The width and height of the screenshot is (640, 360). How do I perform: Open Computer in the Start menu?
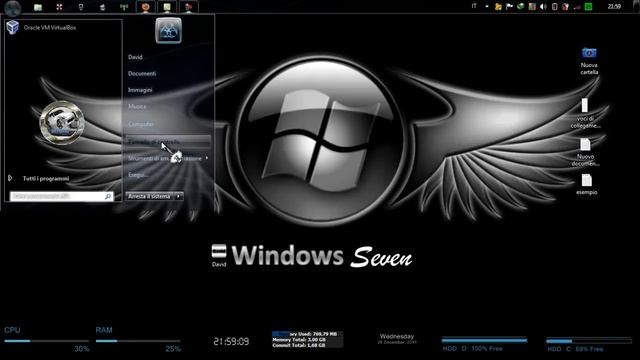141,124
